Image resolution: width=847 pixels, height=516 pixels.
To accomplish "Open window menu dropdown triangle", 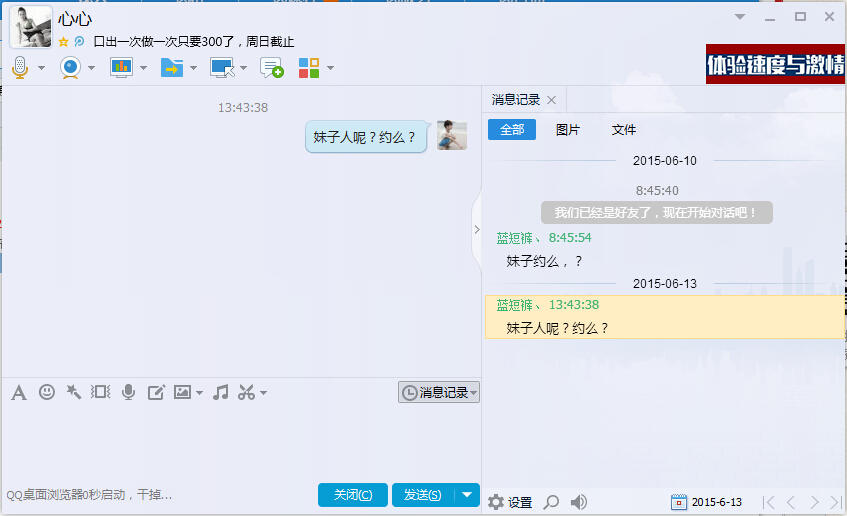I will 740,17.
